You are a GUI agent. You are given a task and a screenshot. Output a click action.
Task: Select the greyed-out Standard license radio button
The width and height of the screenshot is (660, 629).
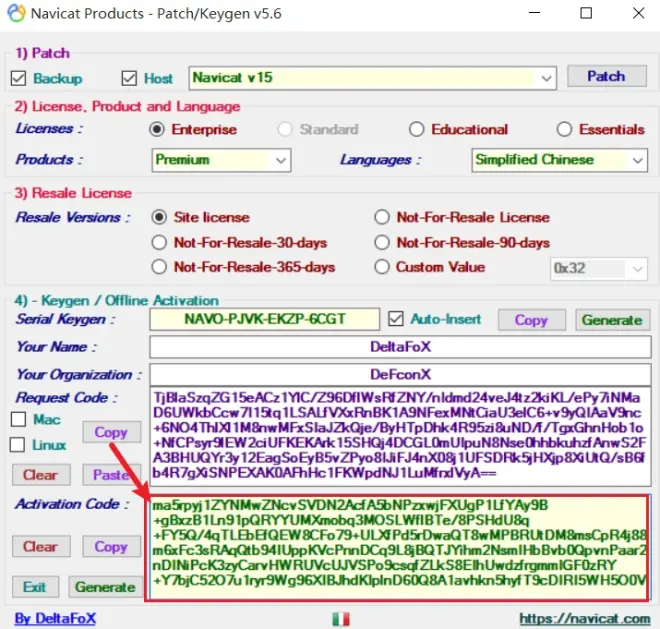[285, 129]
